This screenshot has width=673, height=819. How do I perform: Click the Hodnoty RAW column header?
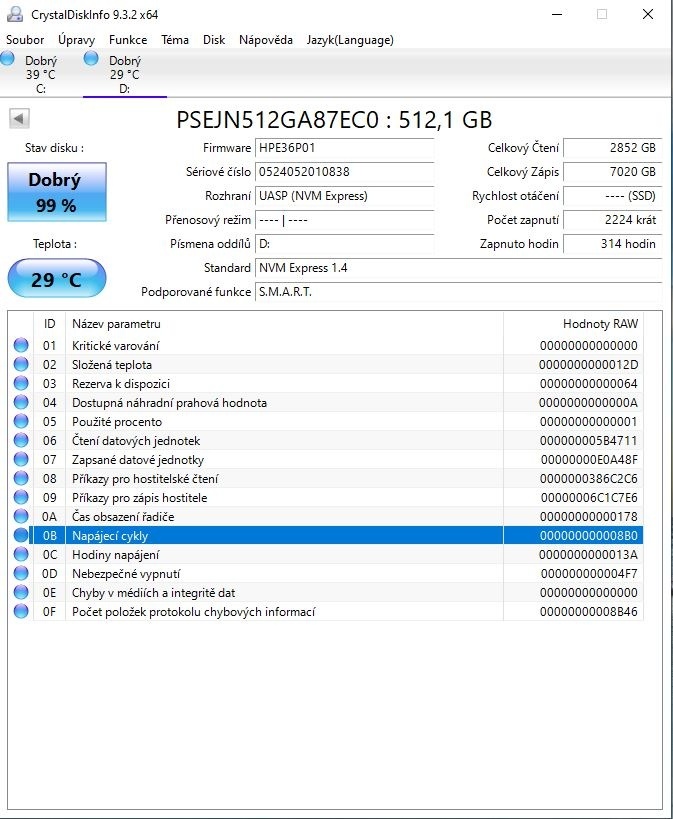(x=573, y=324)
